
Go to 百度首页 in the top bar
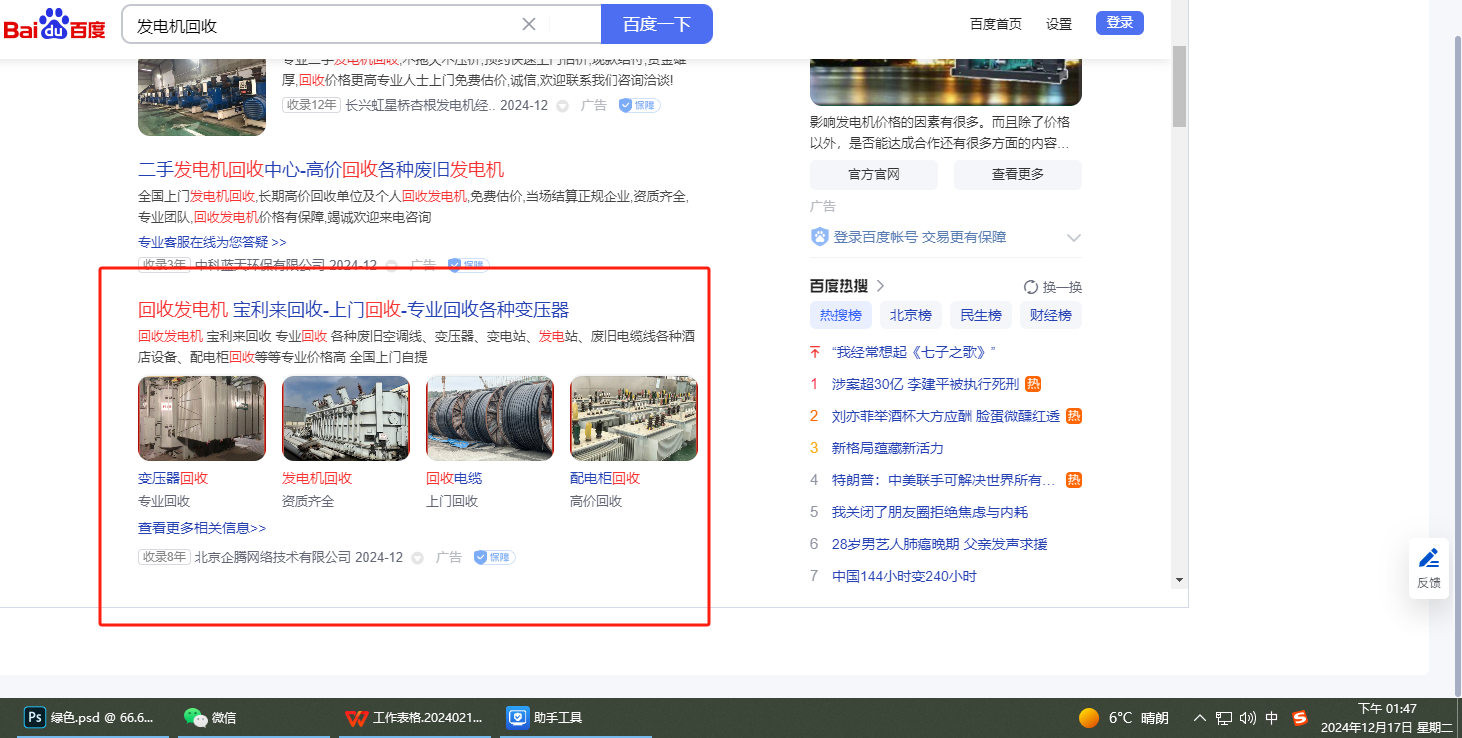[996, 24]
